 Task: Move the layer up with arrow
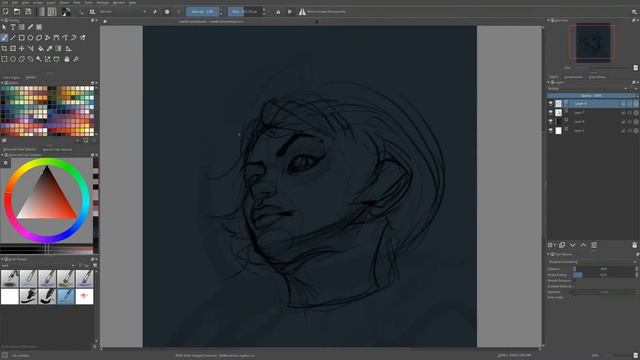[x=583, y=245]
